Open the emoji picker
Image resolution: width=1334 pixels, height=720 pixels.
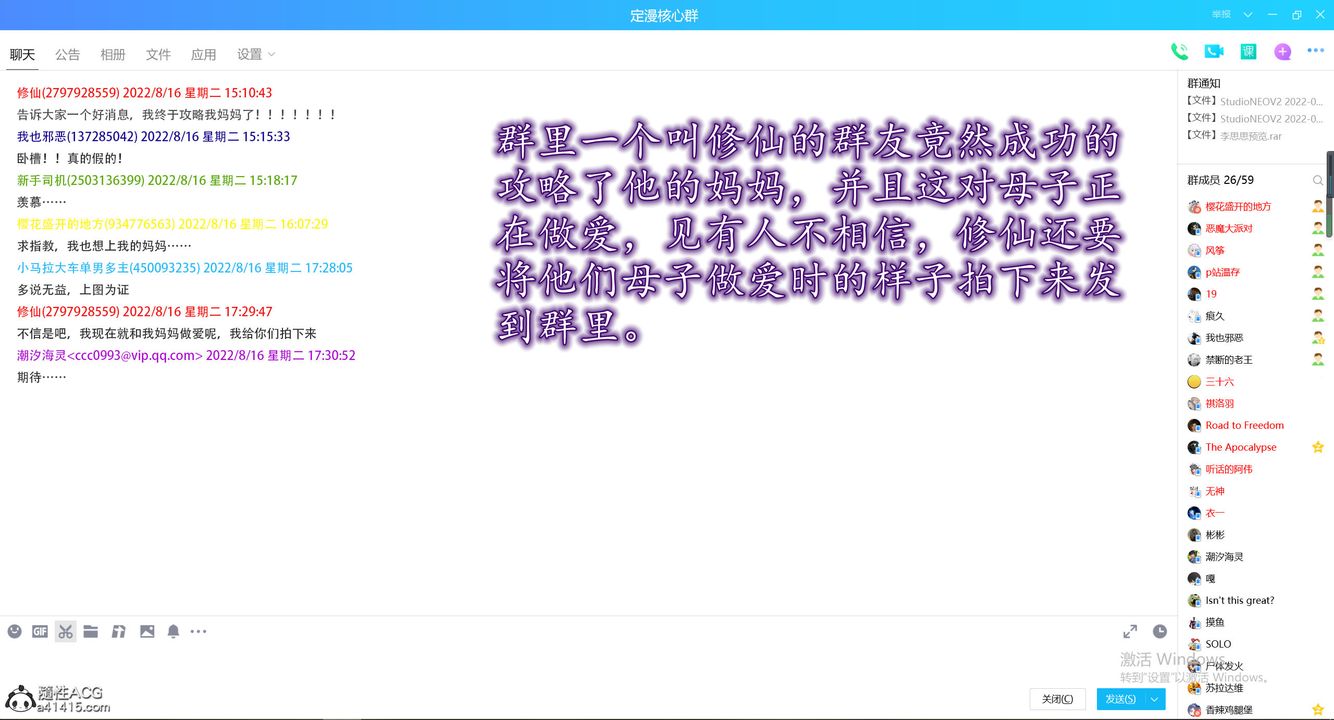pyautogui.click(x=15, y=631)
